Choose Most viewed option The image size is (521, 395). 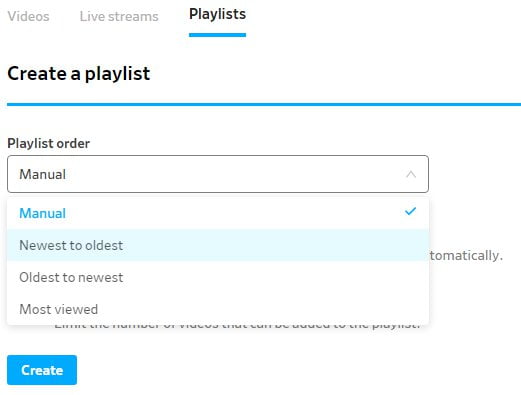218,309
